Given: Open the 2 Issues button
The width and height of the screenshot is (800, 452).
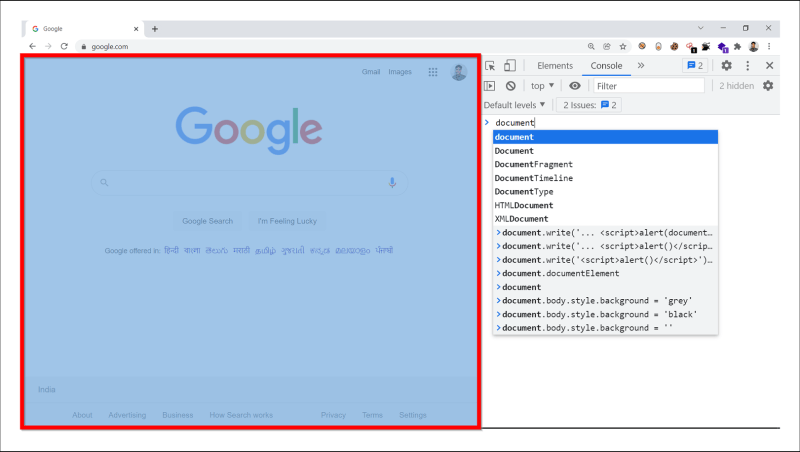Looking at the screenshot, I should click(589, 105).
